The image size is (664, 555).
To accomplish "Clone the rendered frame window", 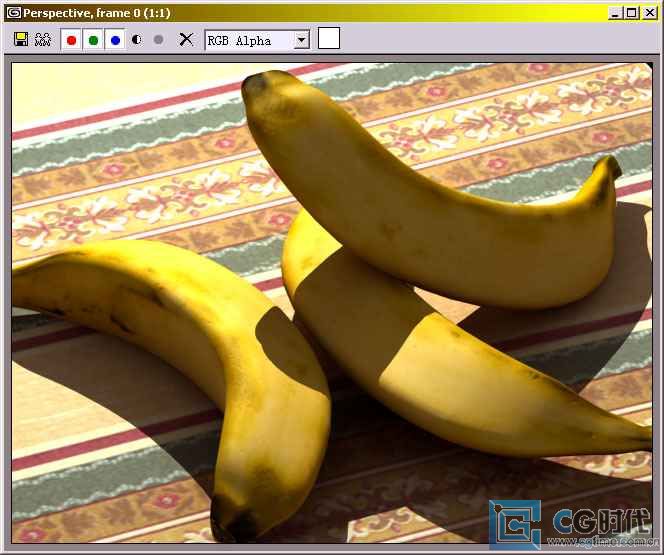I will [x=43, y=39].
